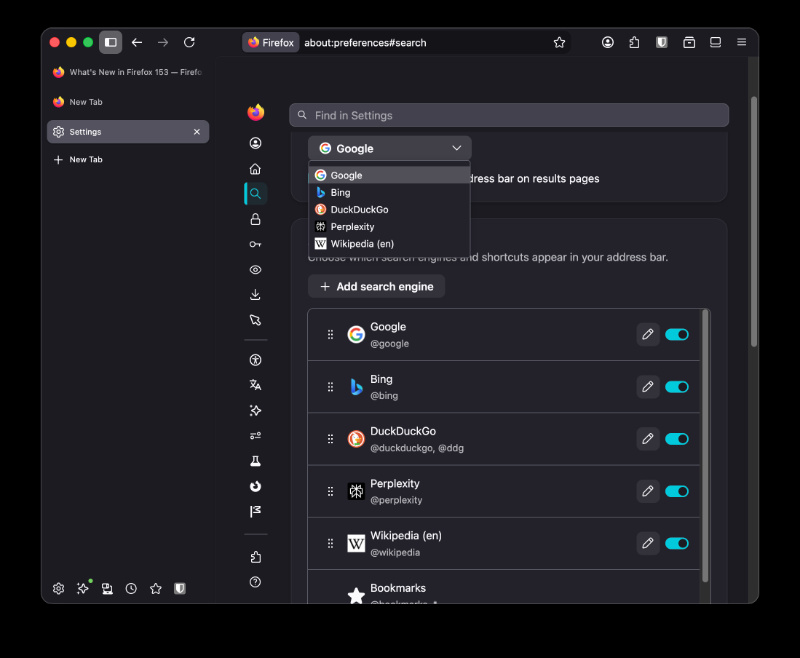Open the account icon in toolbar
This screenshot has width=800, height=658.
(608, 42)
